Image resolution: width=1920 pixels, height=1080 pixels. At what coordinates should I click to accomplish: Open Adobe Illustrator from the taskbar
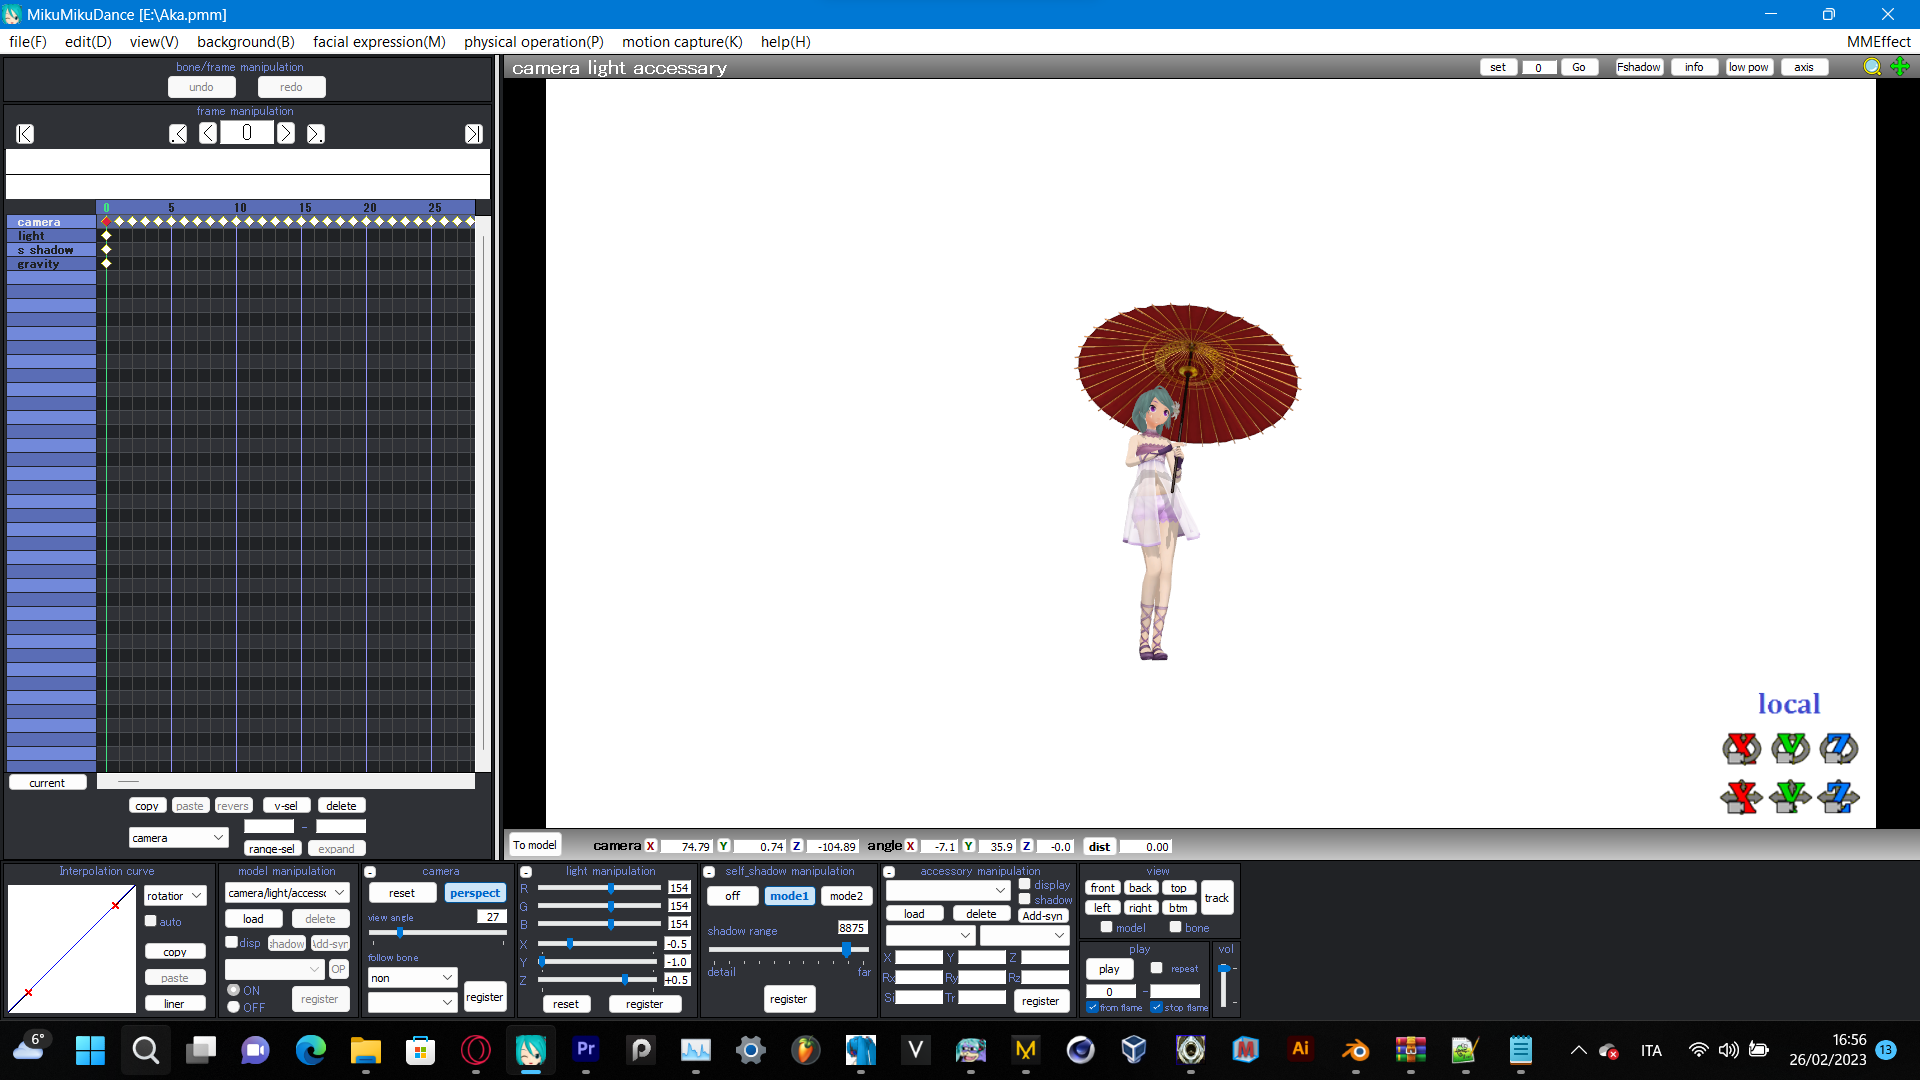click(x=1300, y=1050)
